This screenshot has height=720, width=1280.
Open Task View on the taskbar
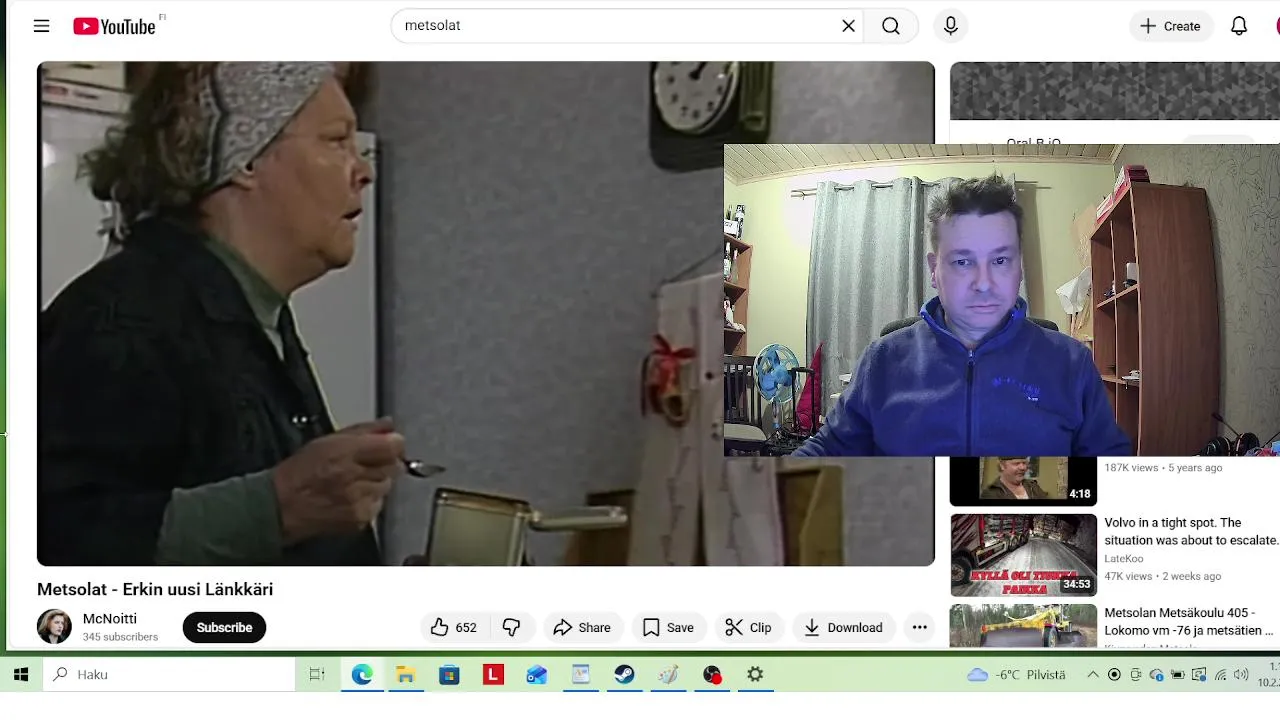point(317,675)
